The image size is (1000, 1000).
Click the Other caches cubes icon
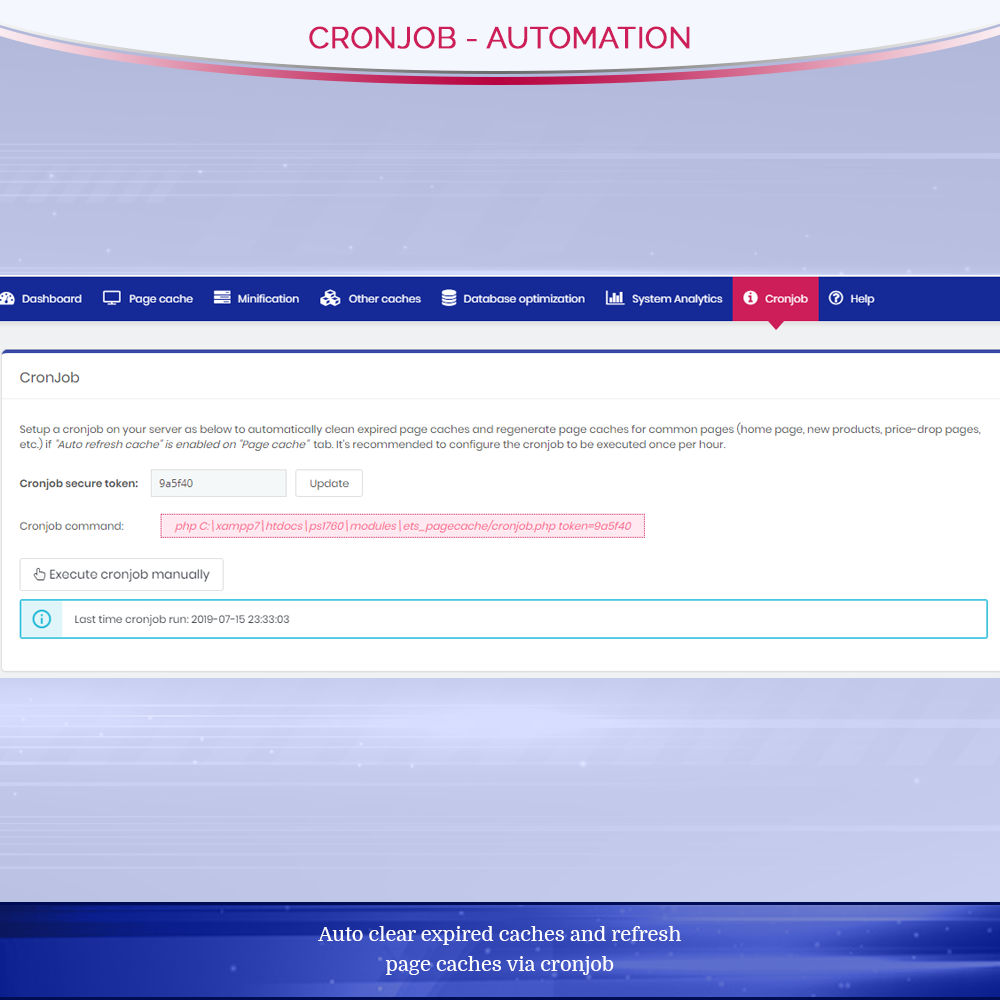pos(330,298)
